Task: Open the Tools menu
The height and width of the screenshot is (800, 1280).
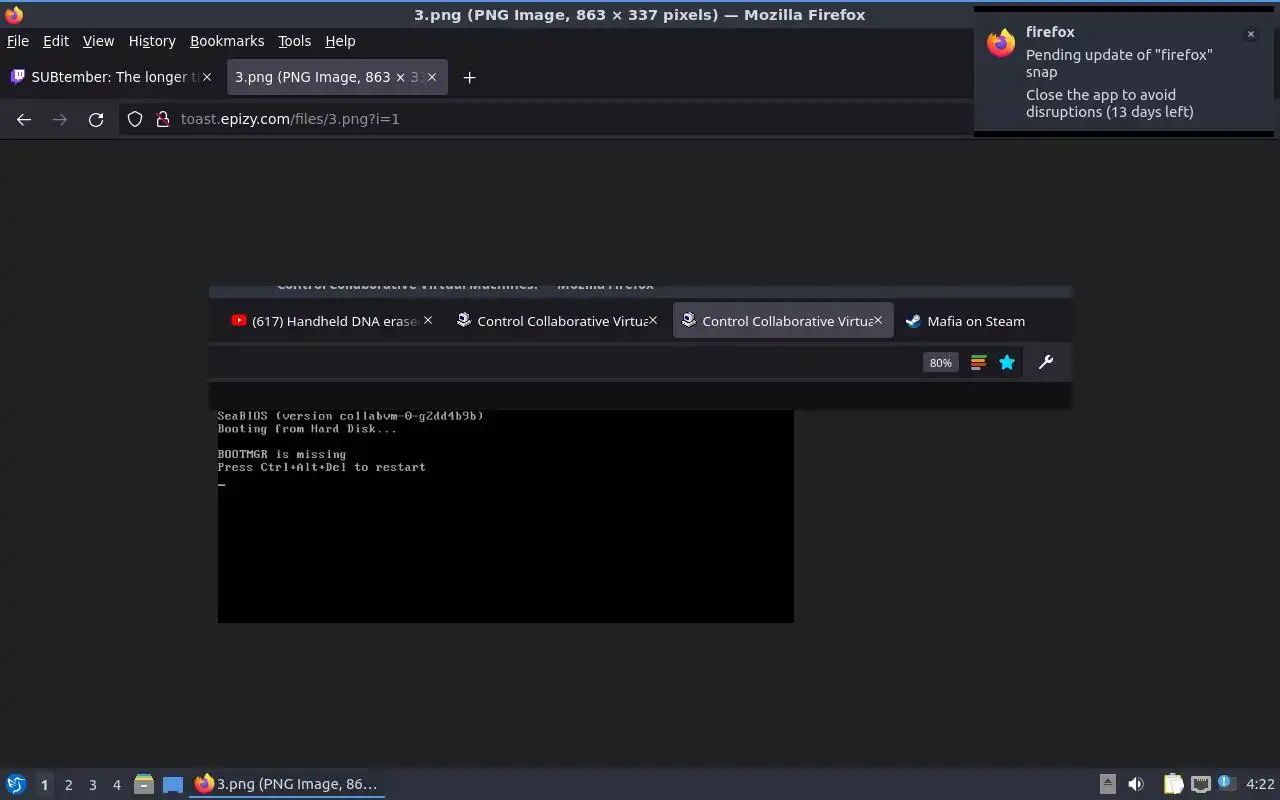Action: click(294, 41)
